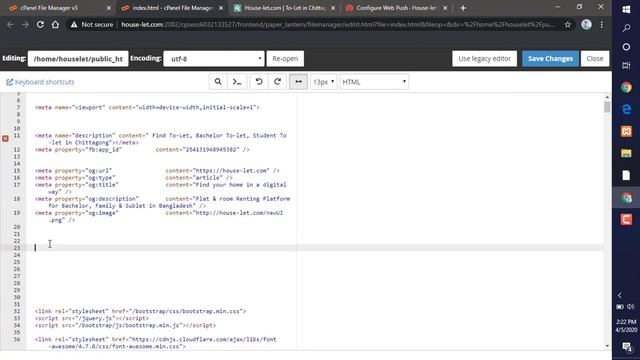Screen dimensions: 640x360
Task: Reload the current page
Action: (40, 24)
